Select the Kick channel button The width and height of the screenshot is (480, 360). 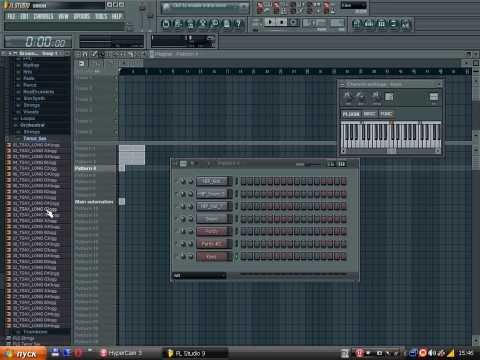pyautogui.click(x=212, y=256)
